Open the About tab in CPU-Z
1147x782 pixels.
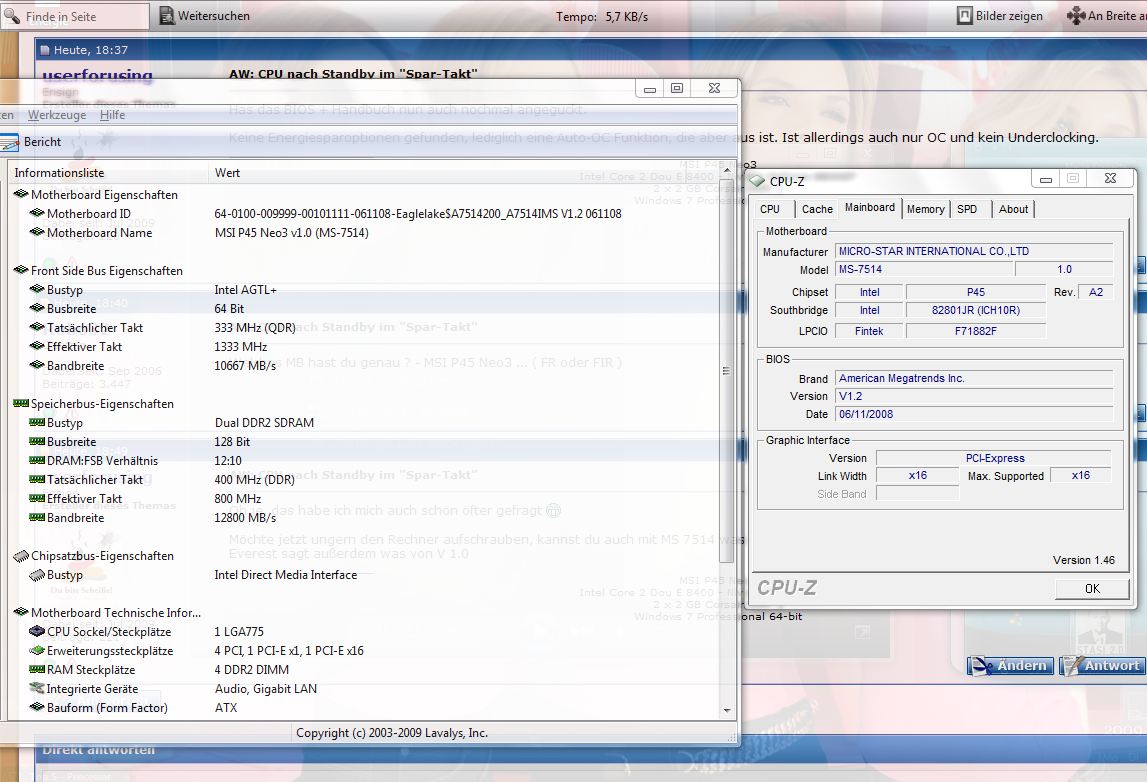(x=1013, y=209)
